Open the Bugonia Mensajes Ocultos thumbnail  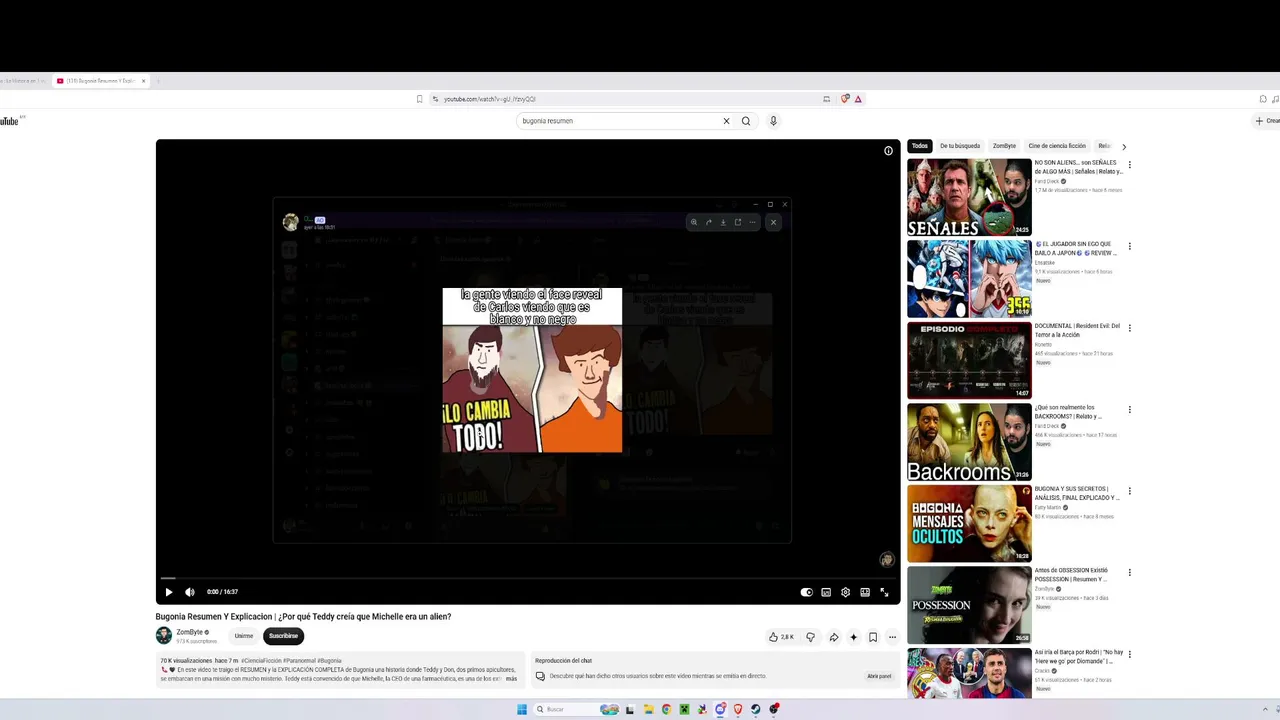click(969, 523)
